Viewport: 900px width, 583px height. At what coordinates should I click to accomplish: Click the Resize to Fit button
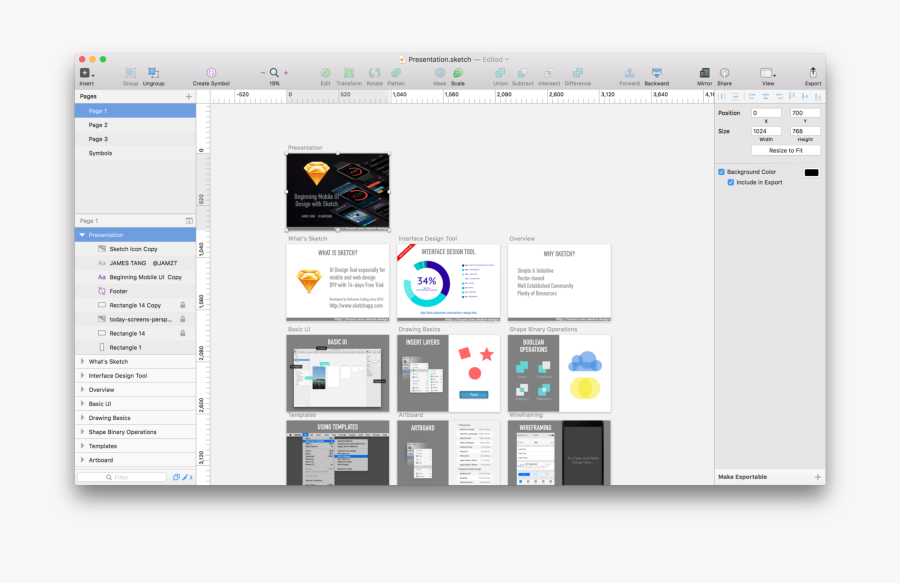coord(786,150)
